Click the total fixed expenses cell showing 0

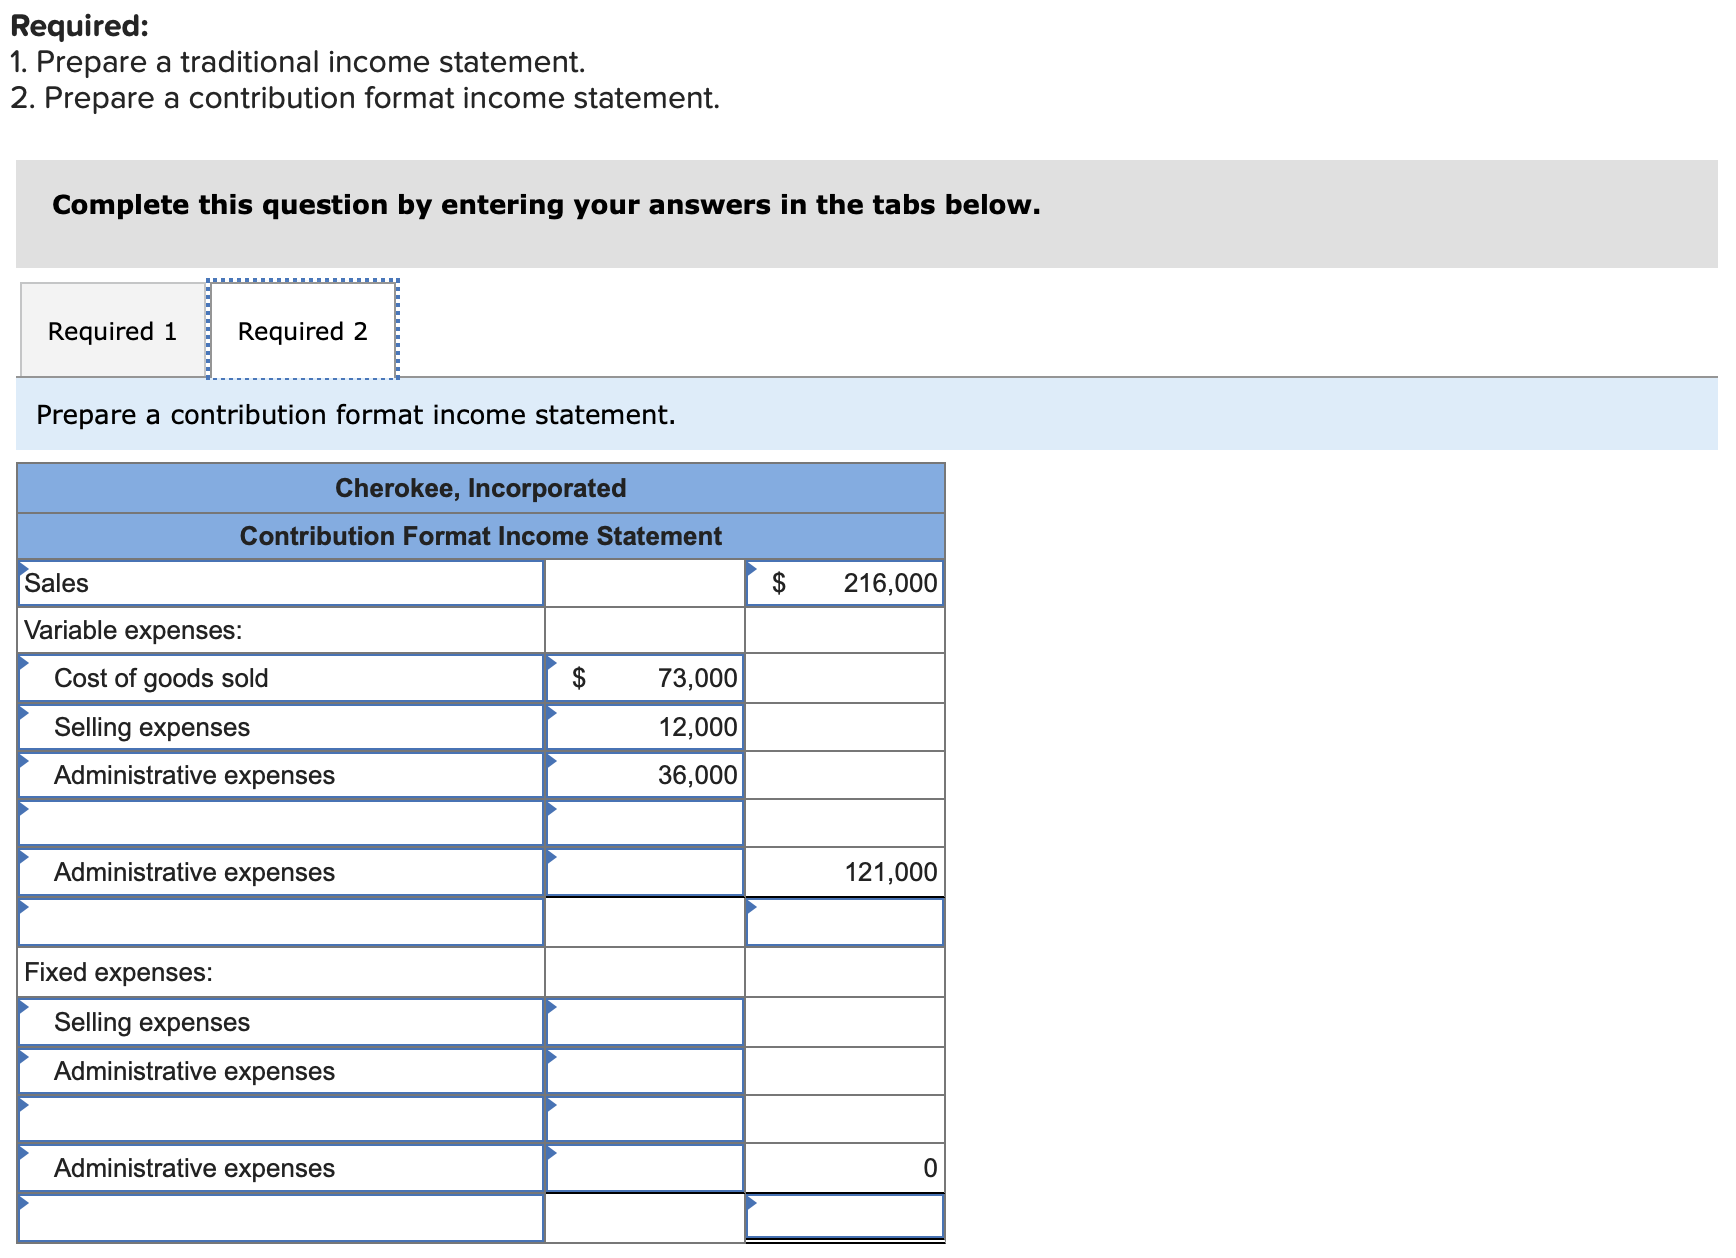[x=845, y=1168]
